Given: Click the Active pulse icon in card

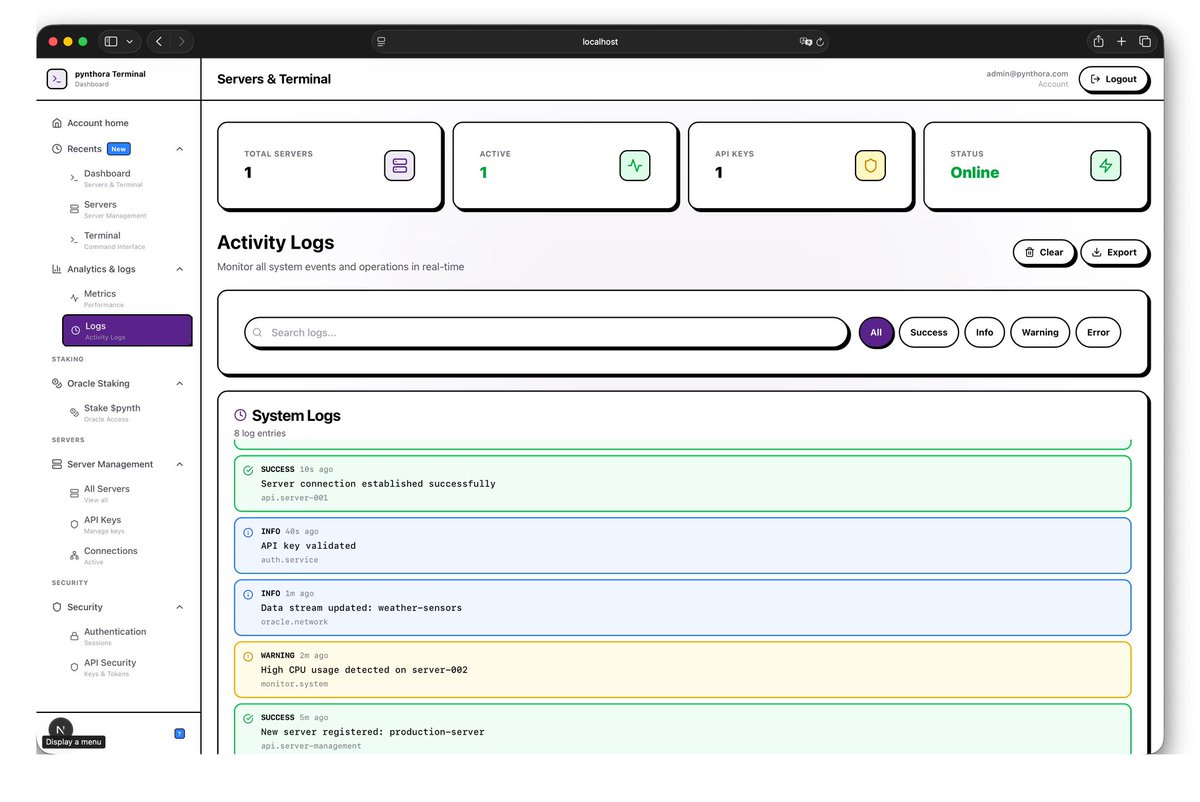Looking at the screenshot, I should pyautogui.click(x=635, y=165).
